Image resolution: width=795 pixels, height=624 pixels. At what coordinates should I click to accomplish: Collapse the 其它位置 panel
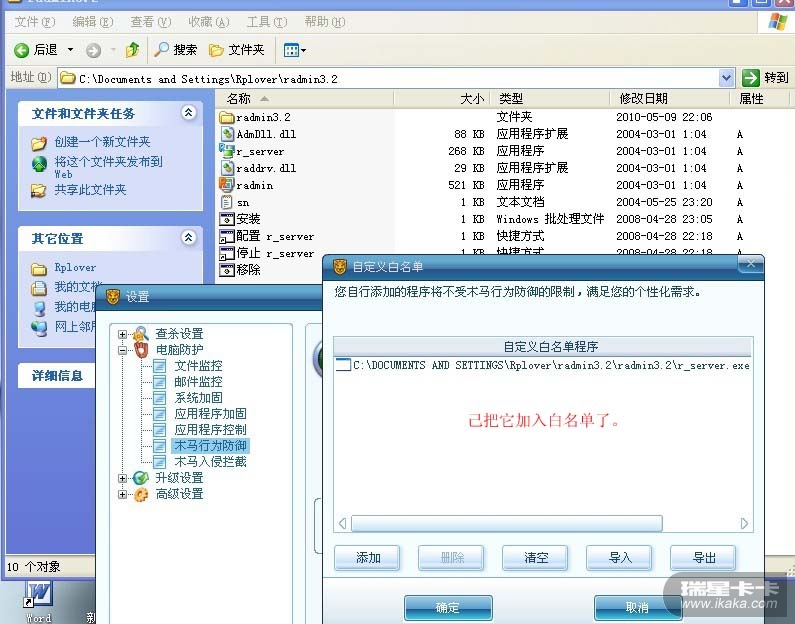pos(189,237)
